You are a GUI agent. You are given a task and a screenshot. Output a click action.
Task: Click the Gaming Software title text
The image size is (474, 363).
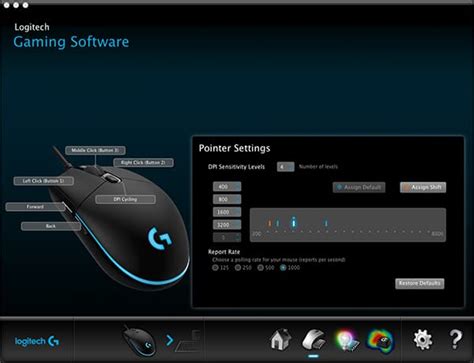click(x=71, y=42)
